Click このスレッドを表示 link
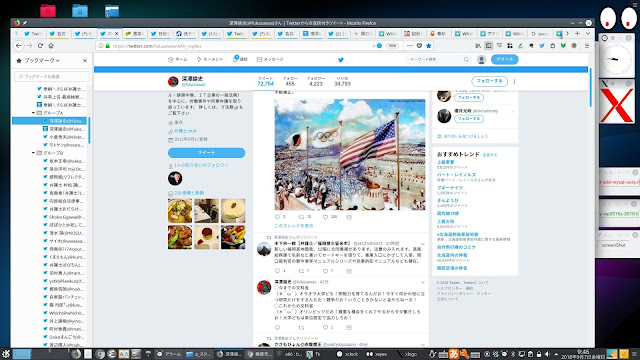 tap(294, 226)
